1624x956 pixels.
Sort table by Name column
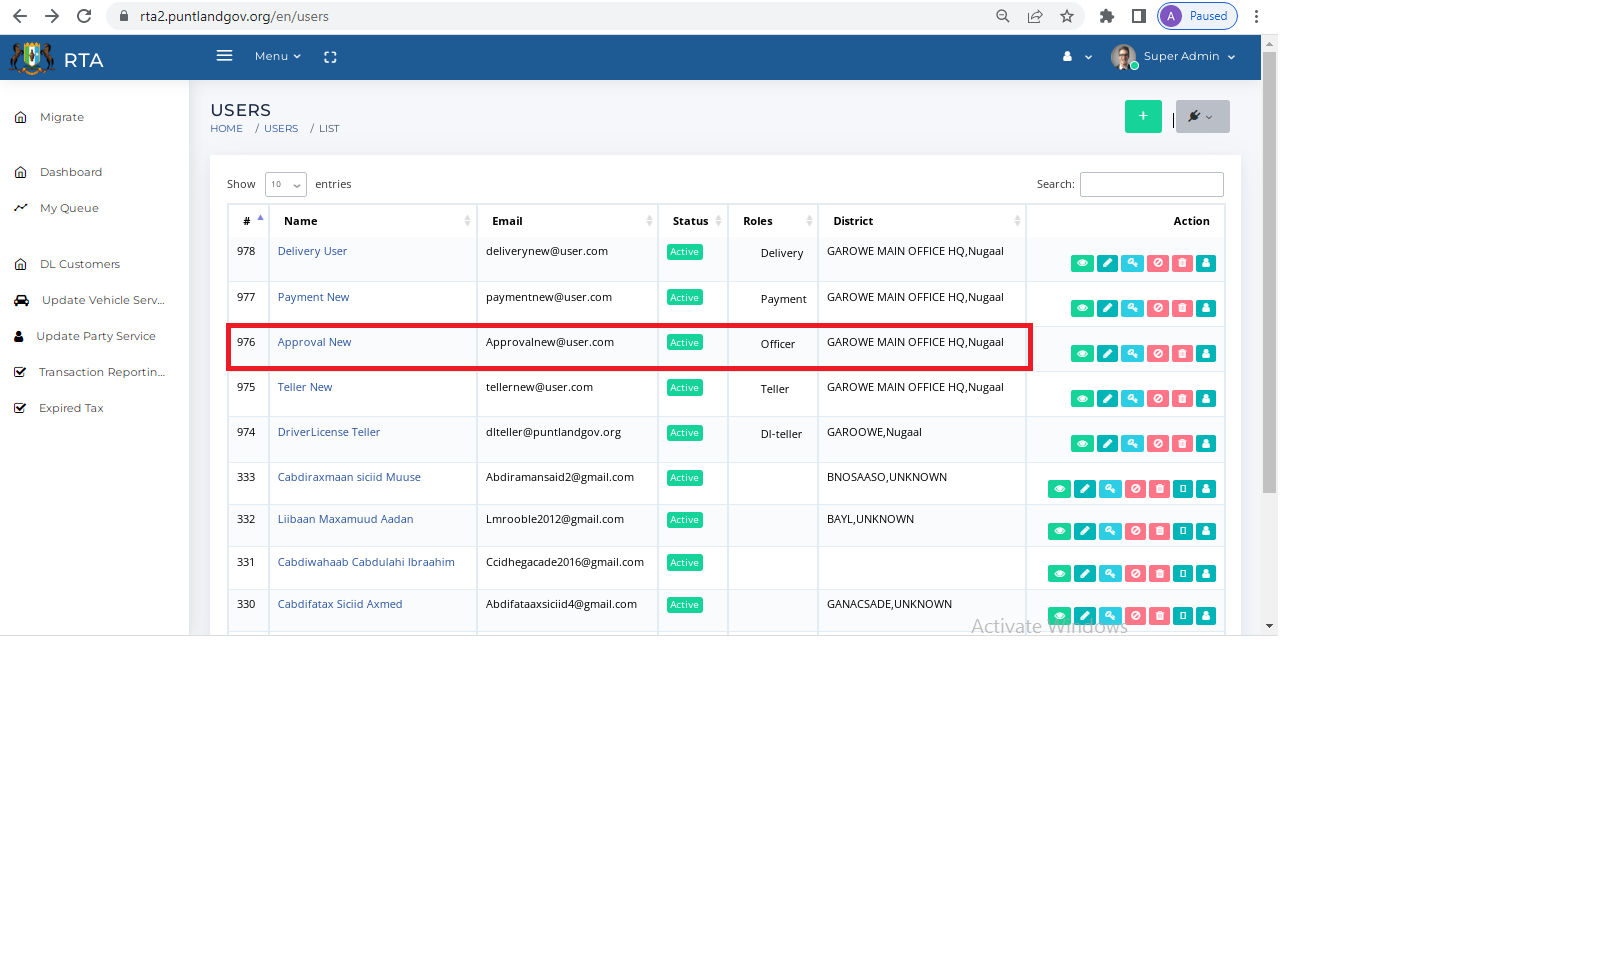(372, 221)
